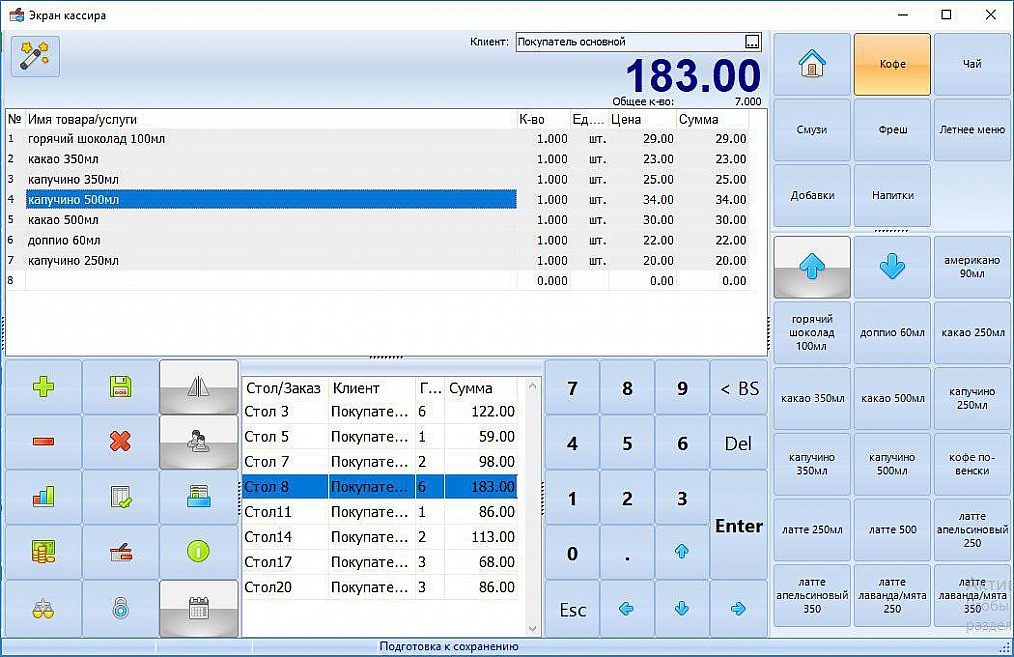Open client selector ellipsis button
Screen dimensions: 1014x657
tap(752, 42)
